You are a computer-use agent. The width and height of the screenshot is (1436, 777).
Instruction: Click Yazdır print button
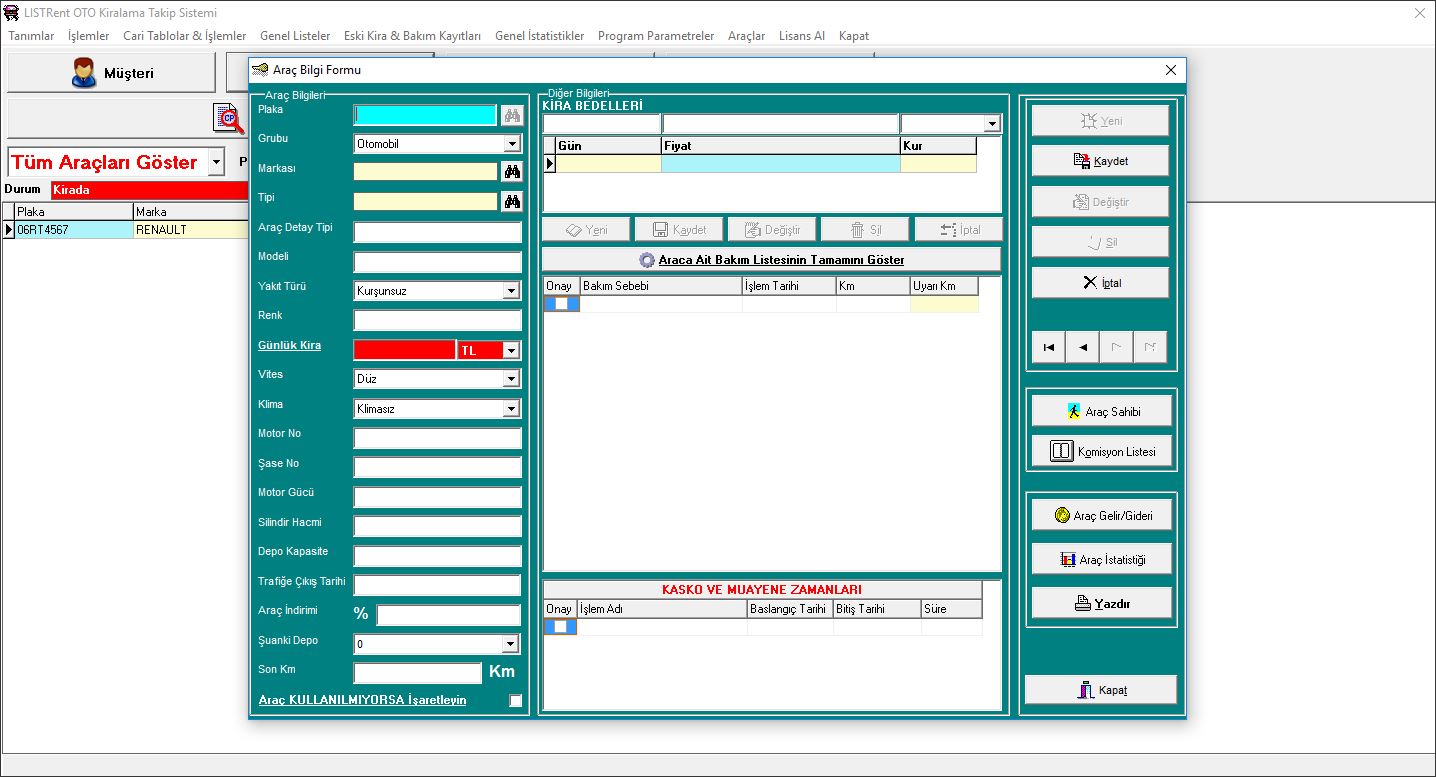point(1102,603)
